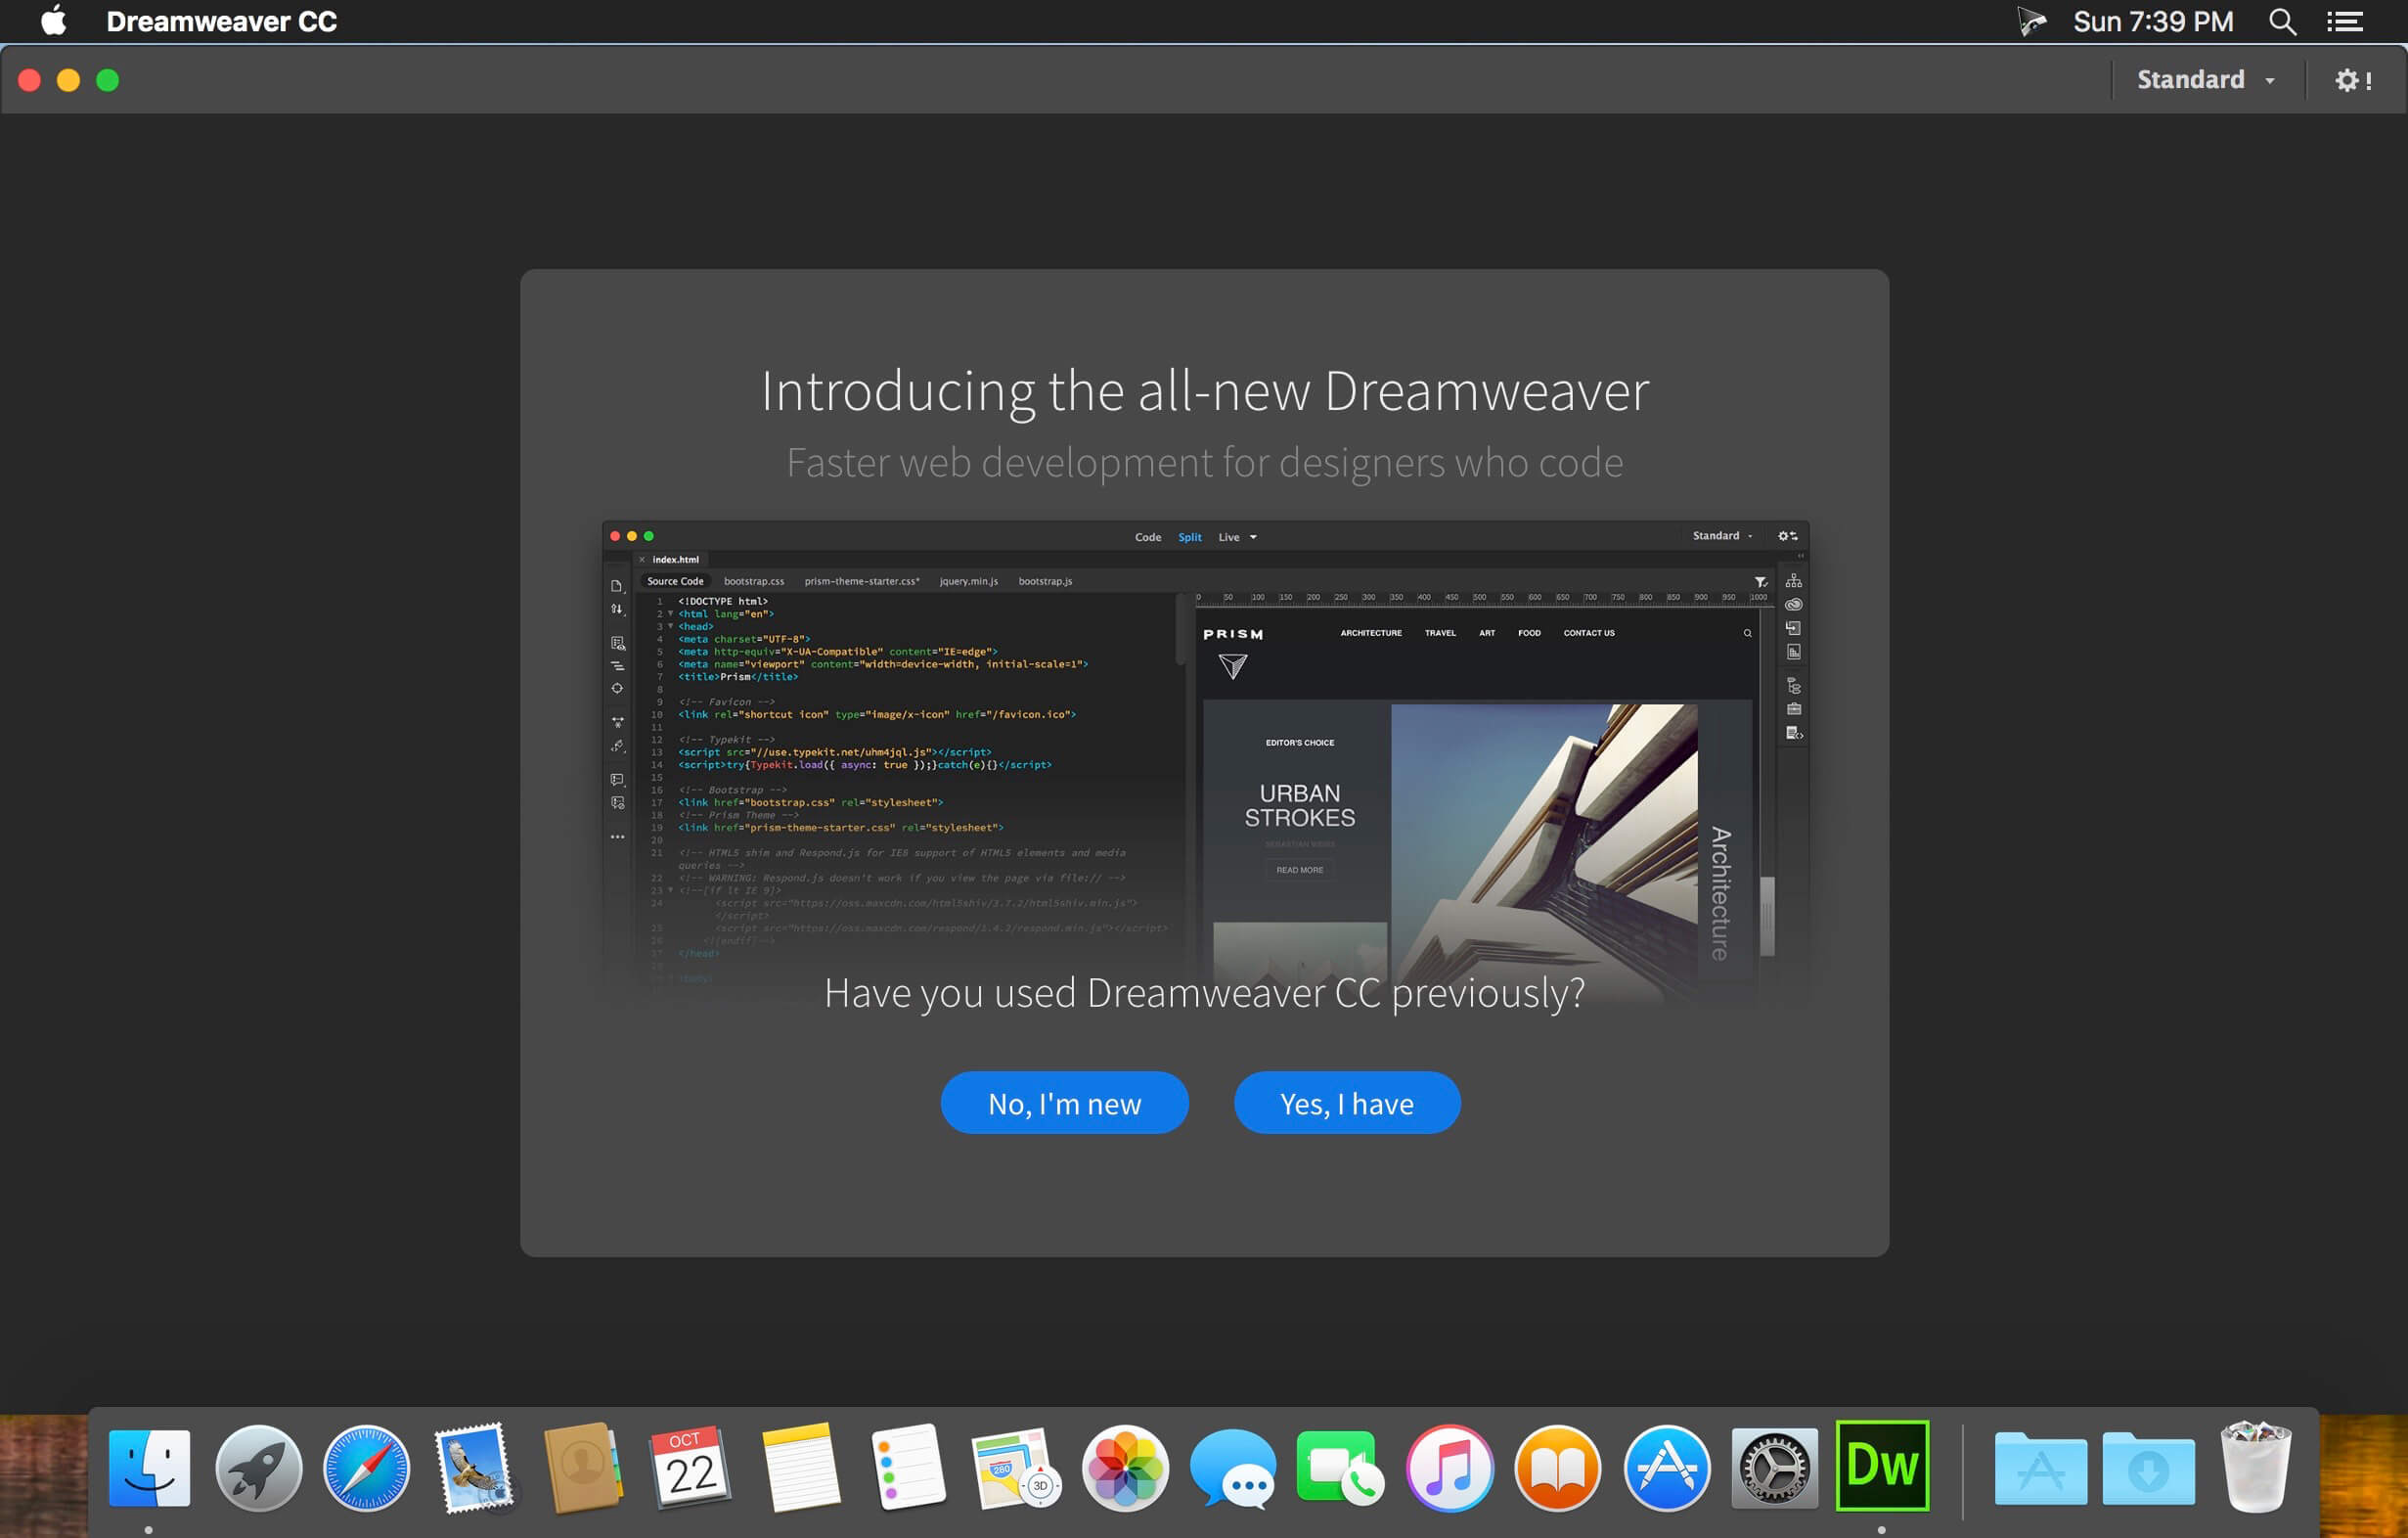This screenshot has width=2408, height=1538.
Task: Open the Standard workspace dropdown
Action: 2206,79
